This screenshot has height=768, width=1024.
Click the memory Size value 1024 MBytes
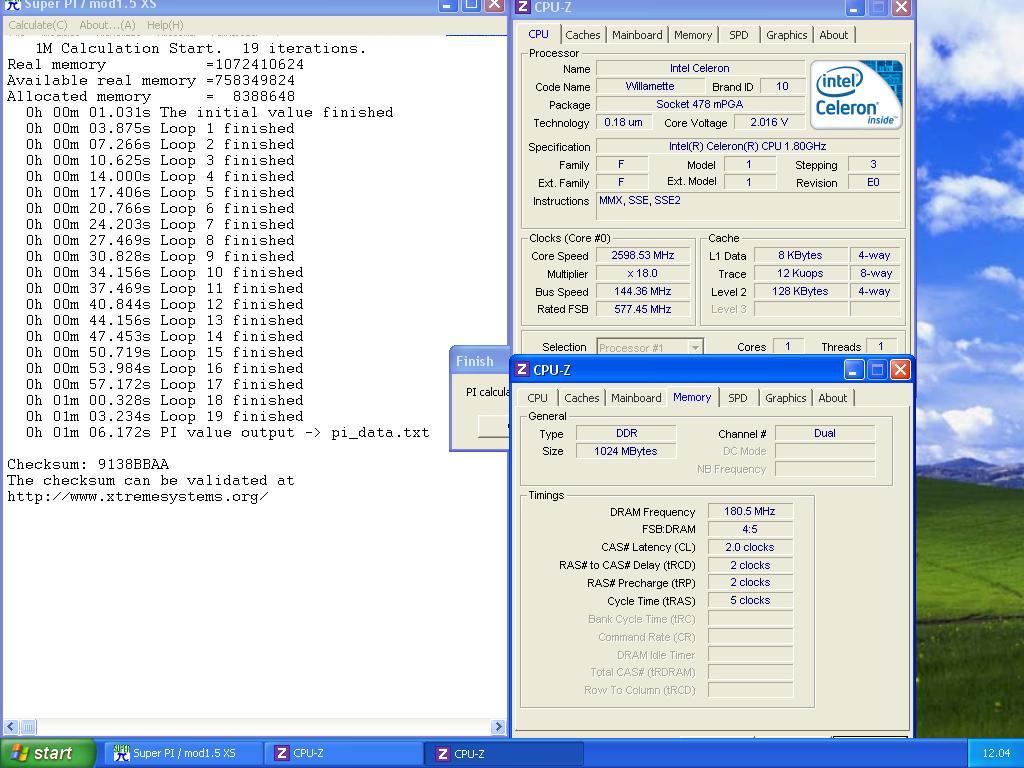(626, 451)
